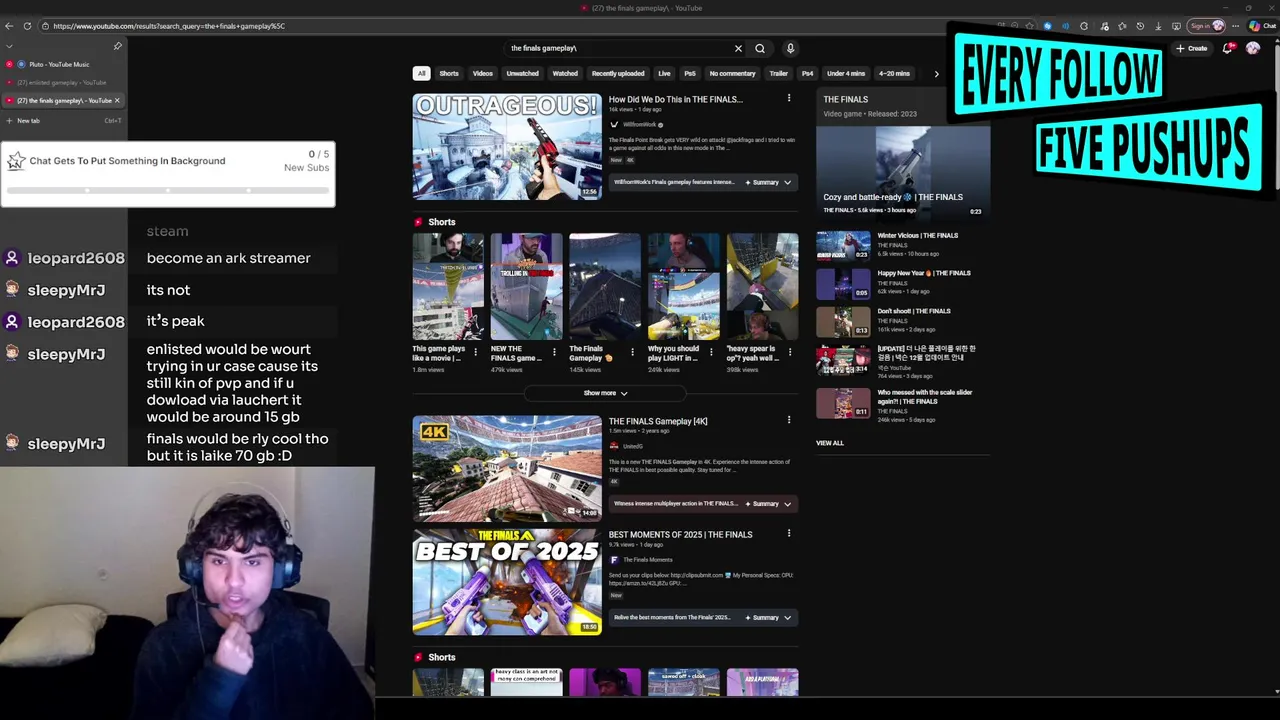1280x720 pixels.
Task: Open YouTube account avatar menu
Action: point(1253,48)
